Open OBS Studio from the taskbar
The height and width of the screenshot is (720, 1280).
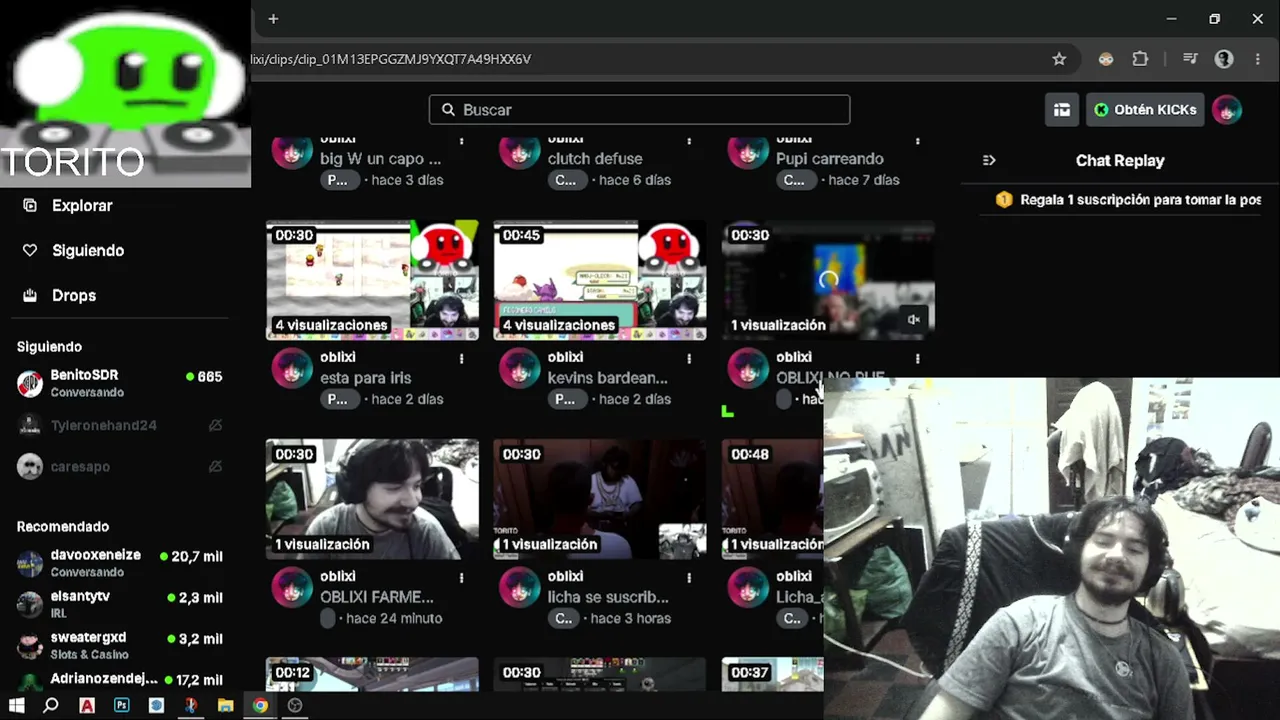295,706
